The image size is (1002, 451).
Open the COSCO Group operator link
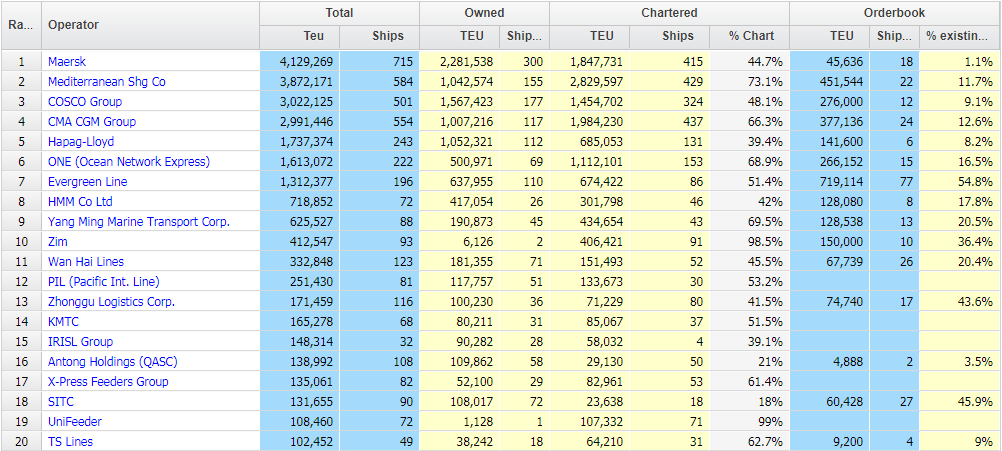(85, 102)
